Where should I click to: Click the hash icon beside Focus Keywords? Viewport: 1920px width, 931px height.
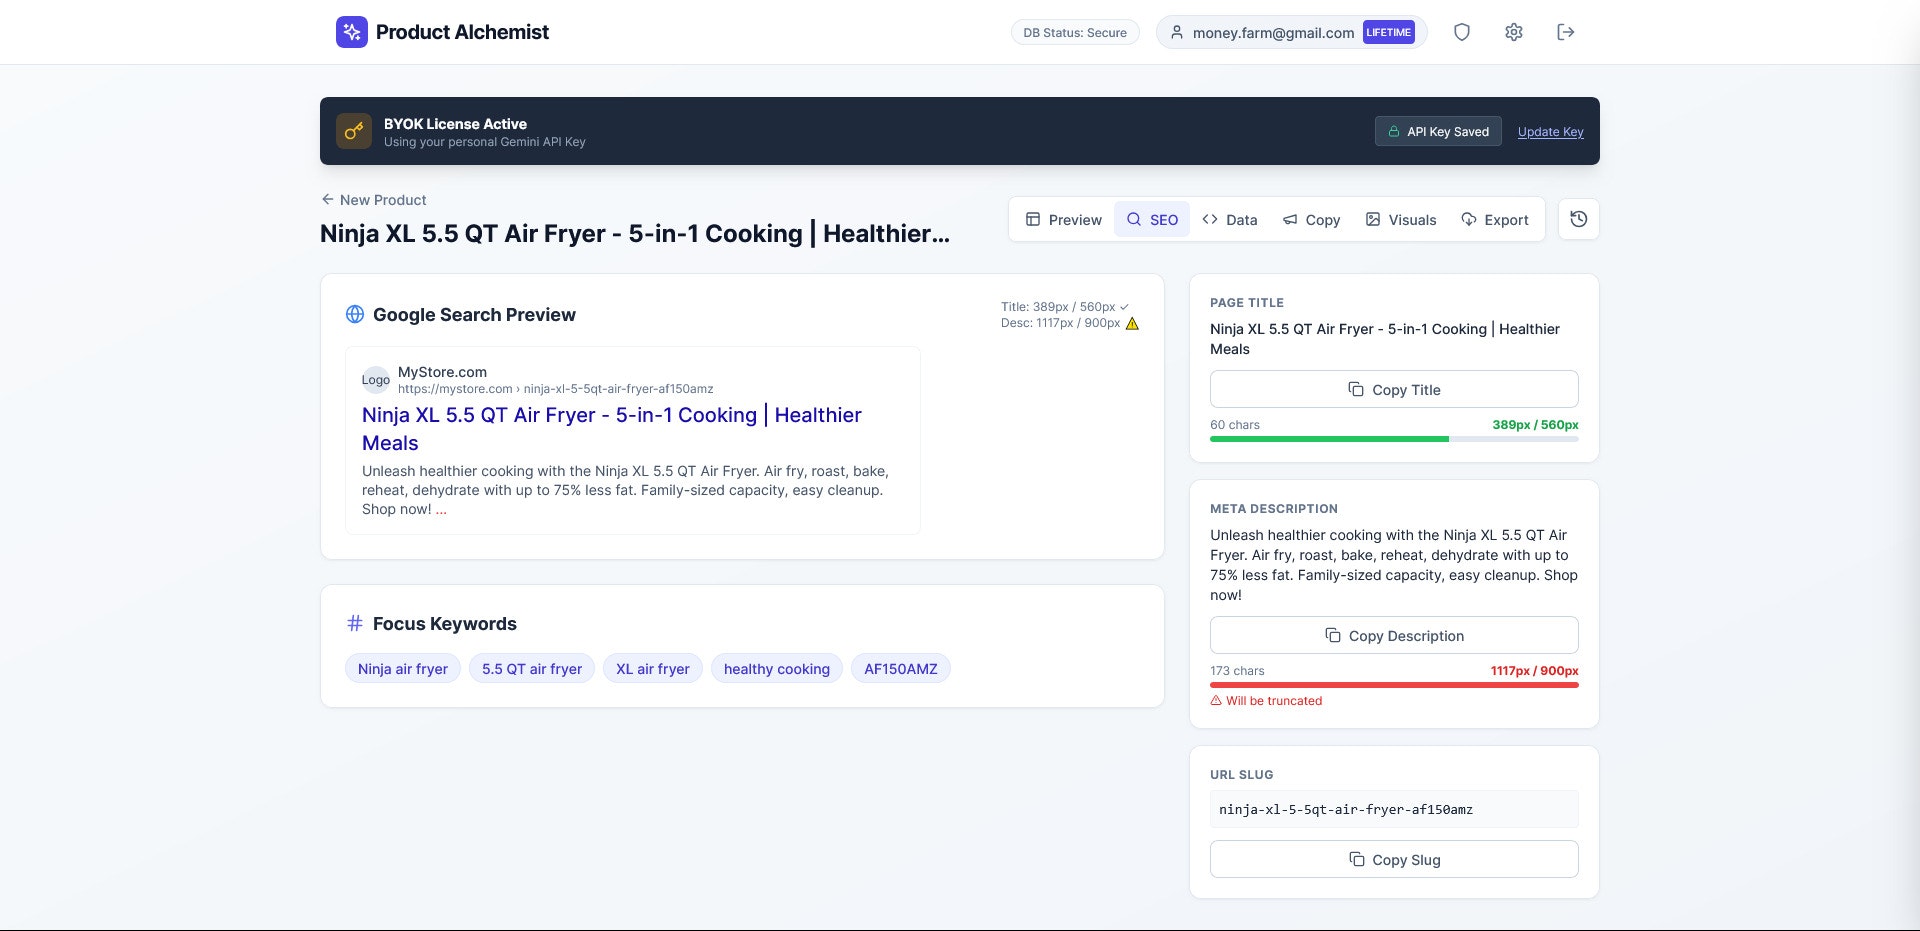pos(355,623)
